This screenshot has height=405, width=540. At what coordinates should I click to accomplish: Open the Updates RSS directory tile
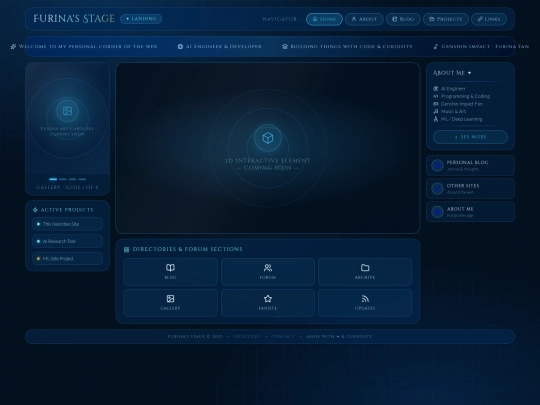365,303
